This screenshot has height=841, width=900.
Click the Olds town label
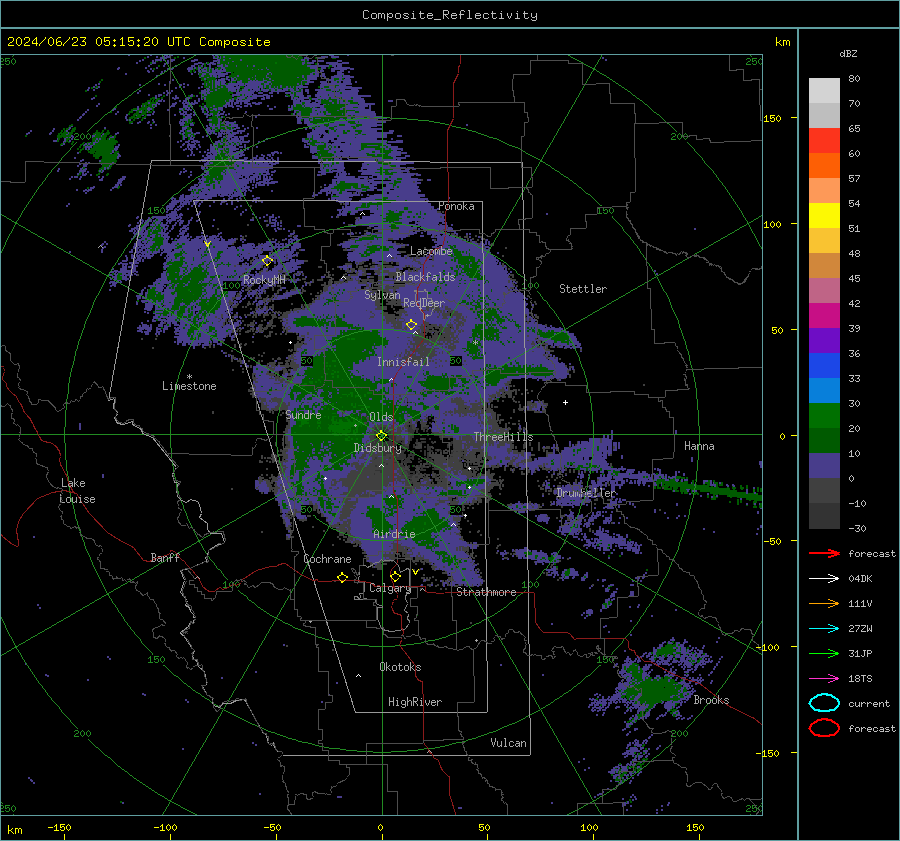coord(381,417)
